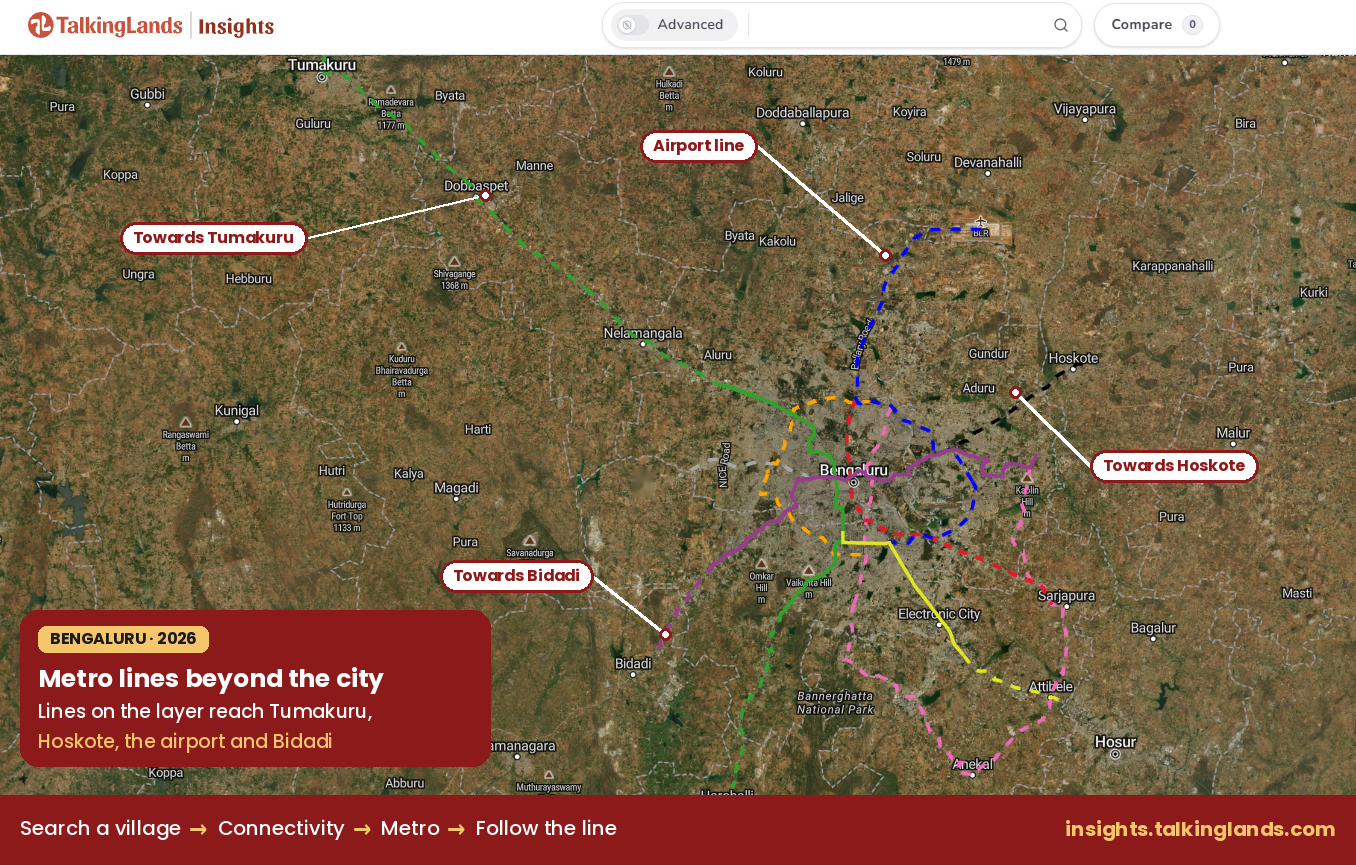Click the Anekal town label
Image resolution: width=1356 pixels, height=865 pixels.
973,764
